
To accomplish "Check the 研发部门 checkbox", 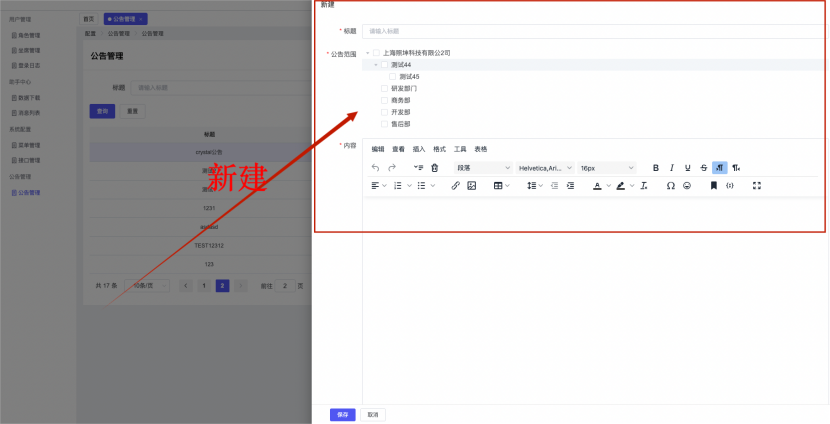I will (x=384, y=88).
